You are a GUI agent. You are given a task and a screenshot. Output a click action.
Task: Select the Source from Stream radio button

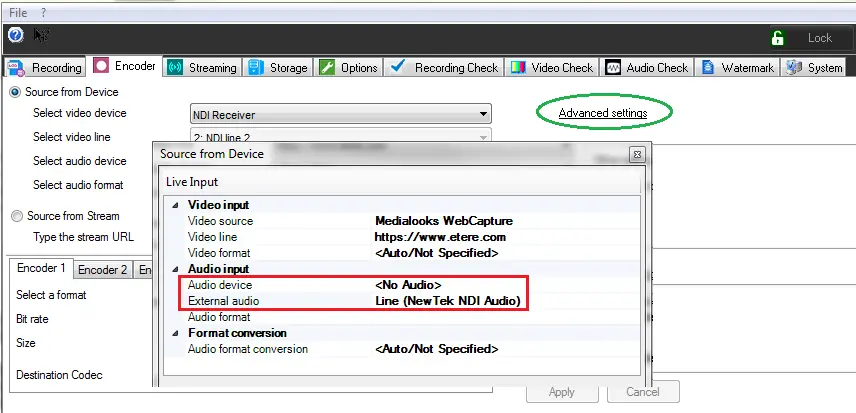click(x=16, y=216)
